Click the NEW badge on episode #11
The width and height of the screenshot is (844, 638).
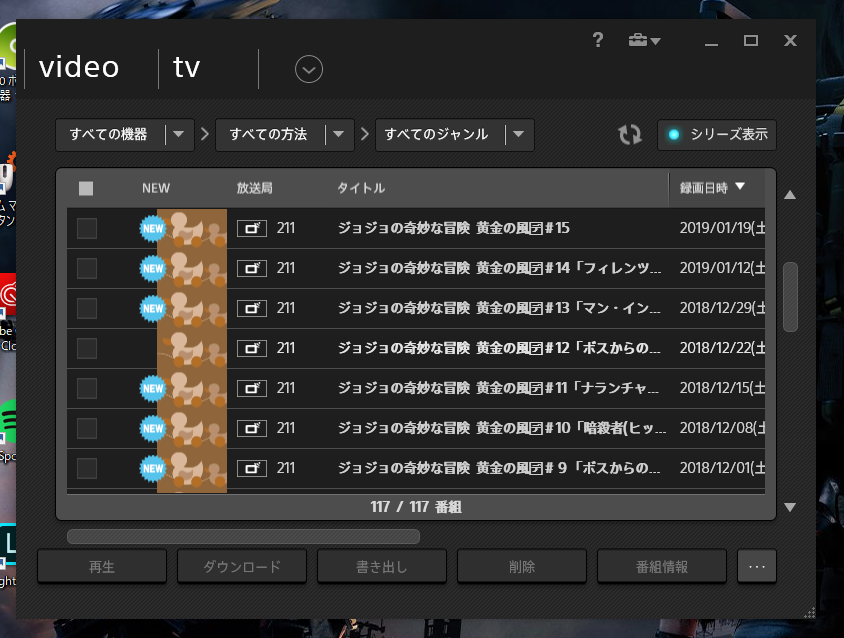153,388
